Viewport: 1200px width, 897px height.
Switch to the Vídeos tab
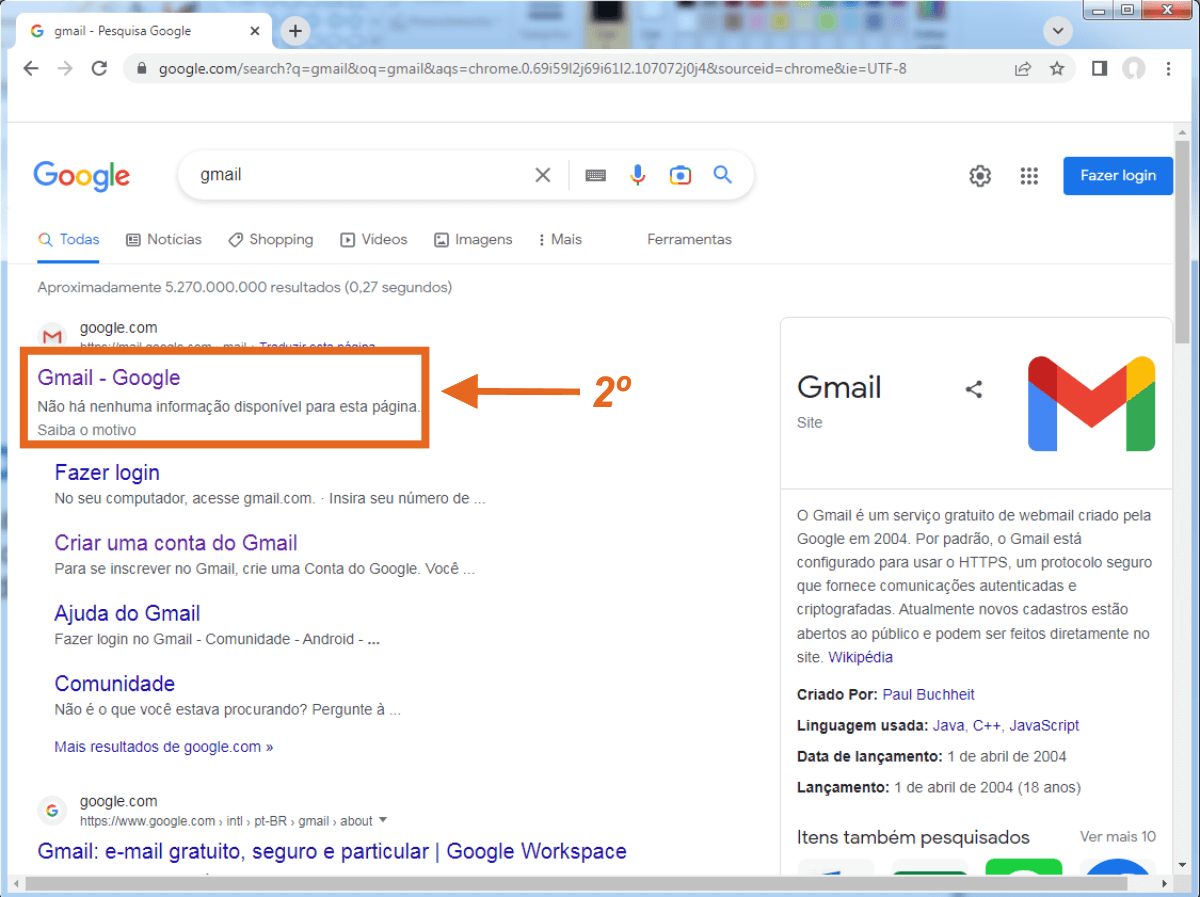click(374, 240)
